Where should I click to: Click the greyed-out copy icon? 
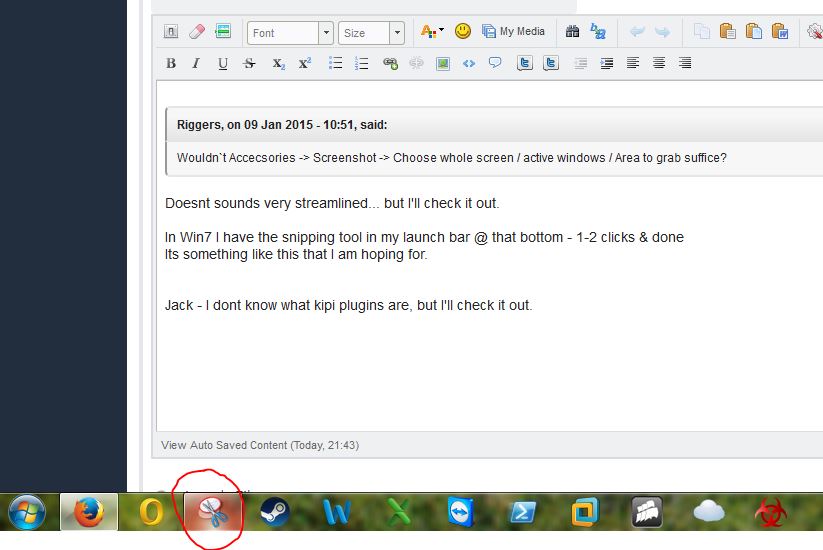[x=702, y=32]
